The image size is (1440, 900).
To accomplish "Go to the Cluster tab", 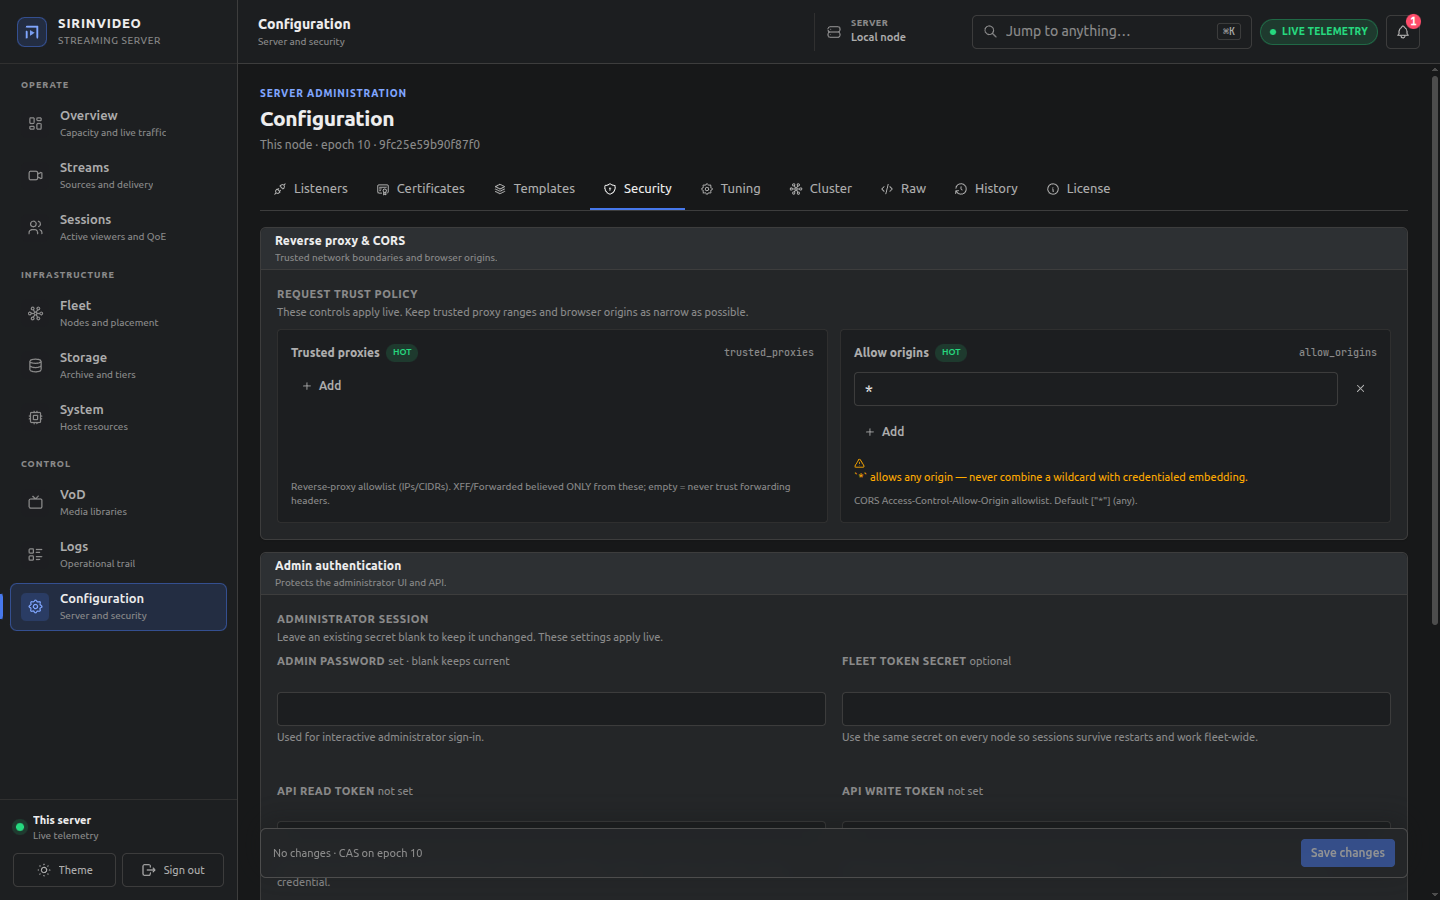I will 821,189.
